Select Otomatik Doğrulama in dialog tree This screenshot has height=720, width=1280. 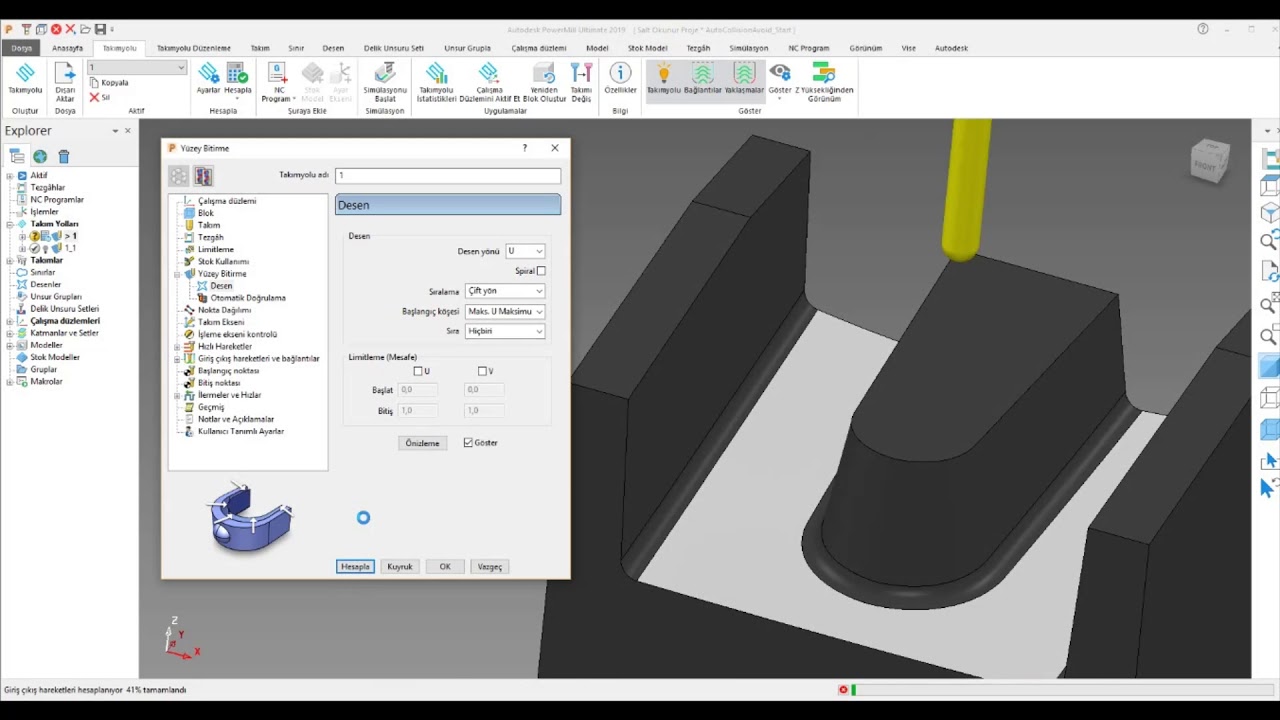tap(247, 298)
